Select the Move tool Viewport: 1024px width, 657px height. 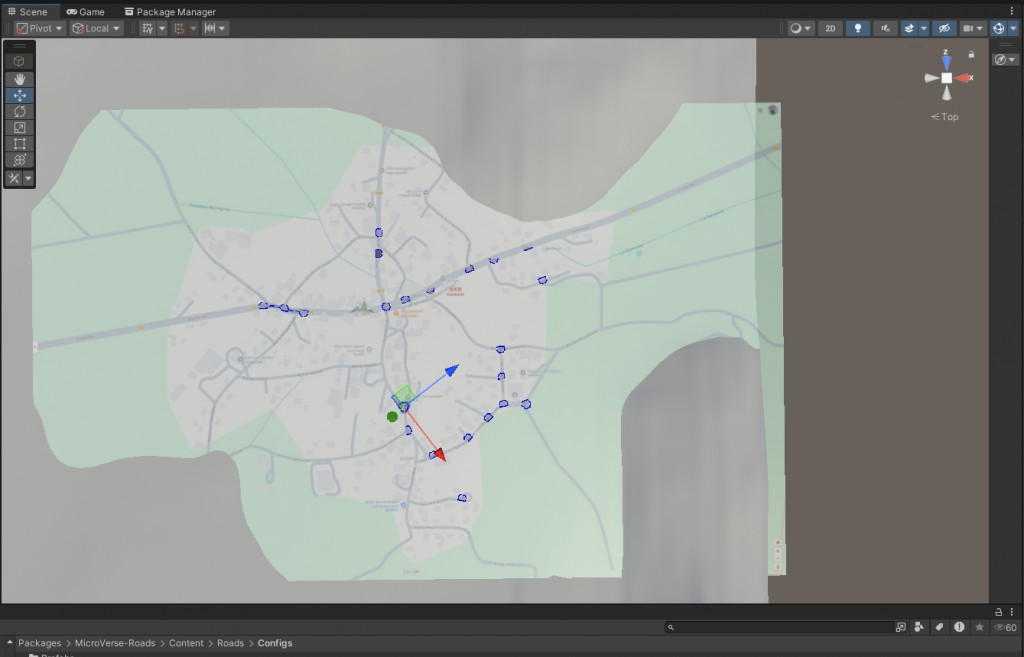click(19, 95)
